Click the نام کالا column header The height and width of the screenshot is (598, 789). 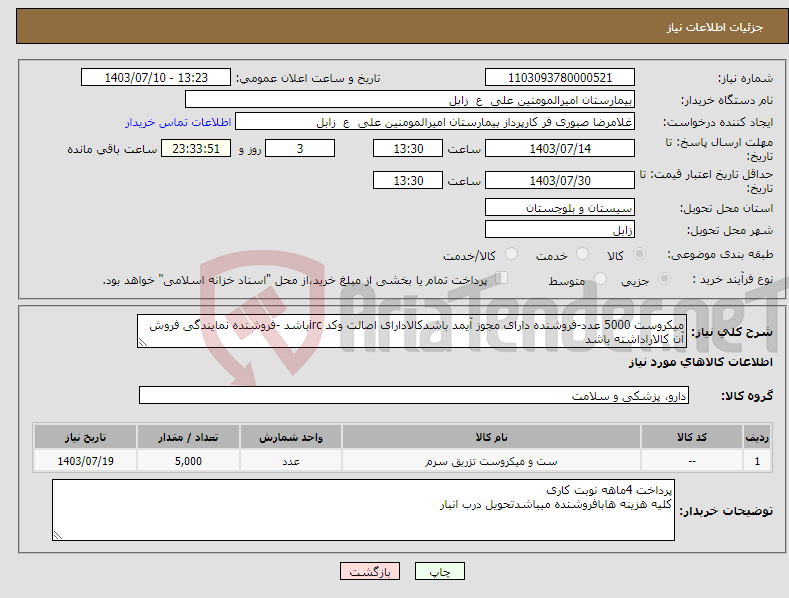pos(491,437)
